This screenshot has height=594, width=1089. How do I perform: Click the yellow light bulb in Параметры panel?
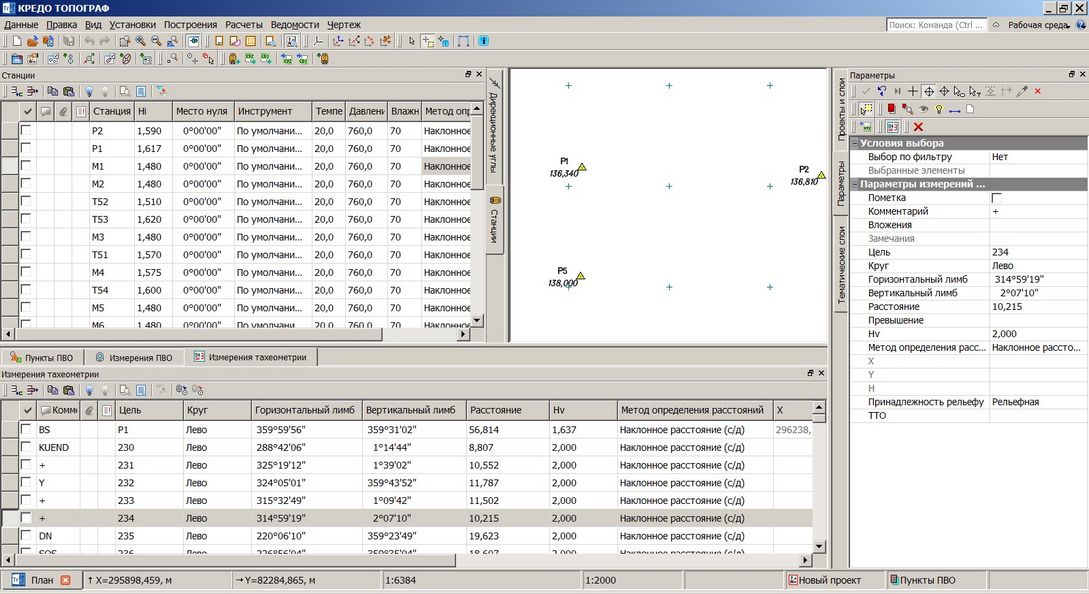pos(938,109)
